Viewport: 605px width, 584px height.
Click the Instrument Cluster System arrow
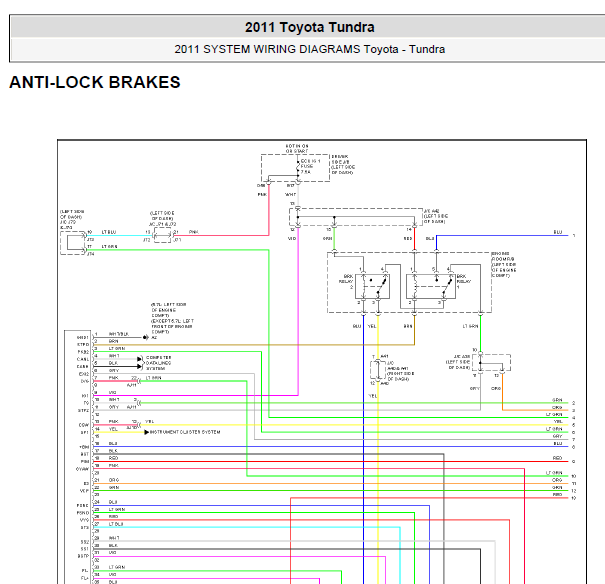pyautogui.click(x=147, y=432)
